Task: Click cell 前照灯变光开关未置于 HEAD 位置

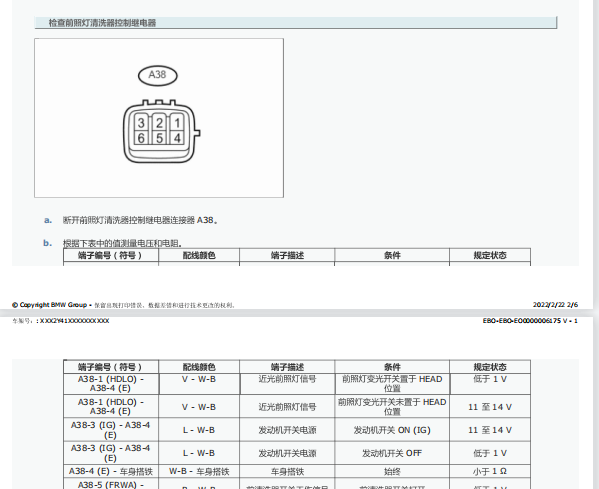Action: [392, 406]
